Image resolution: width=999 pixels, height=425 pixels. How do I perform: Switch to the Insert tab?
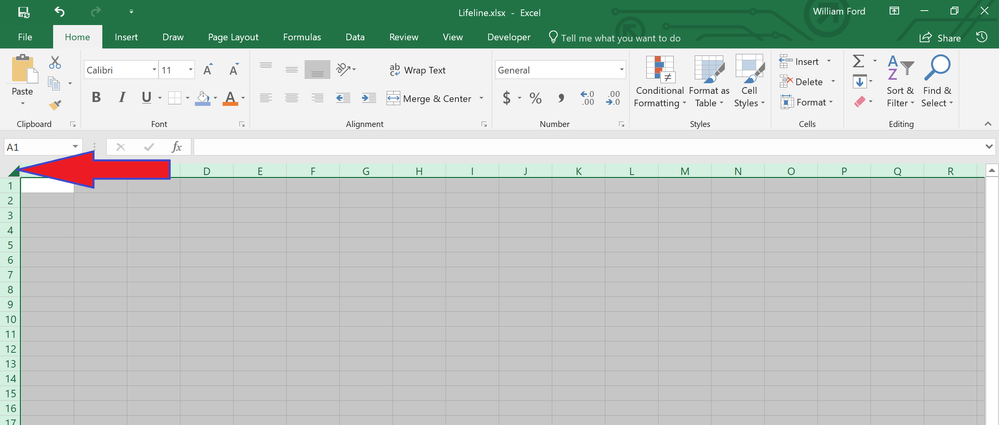[x=126, y=38]
